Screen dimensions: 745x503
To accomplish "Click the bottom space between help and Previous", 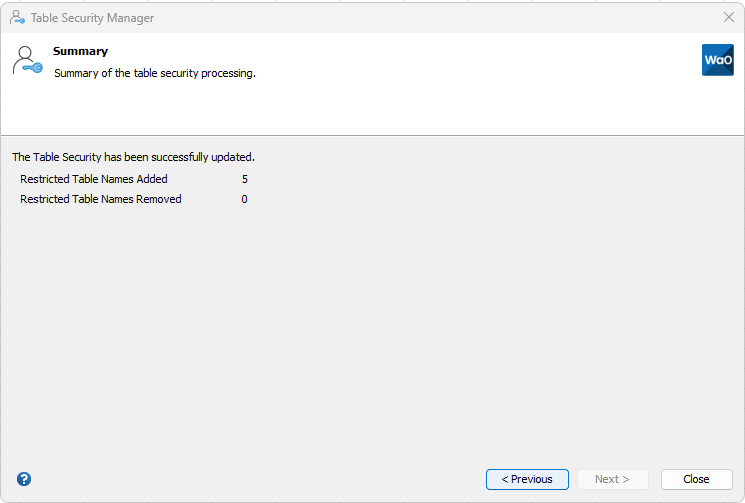I will tap(250, 479).
